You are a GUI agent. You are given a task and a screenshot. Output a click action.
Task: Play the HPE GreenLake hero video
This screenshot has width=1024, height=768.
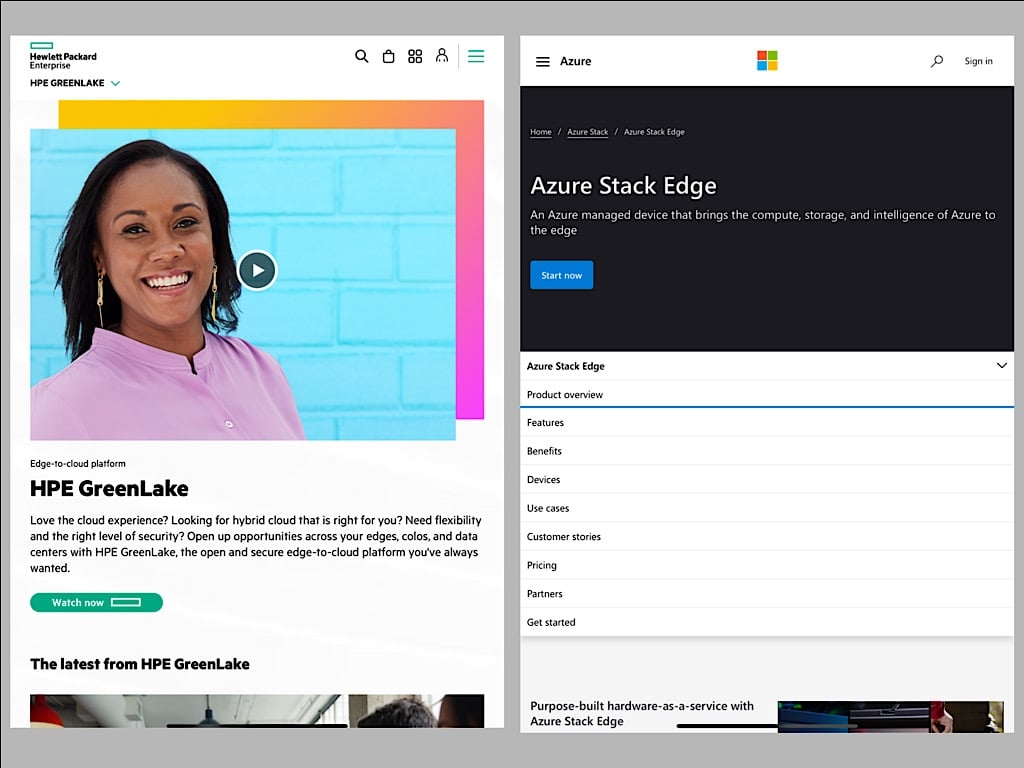[257, 270]
